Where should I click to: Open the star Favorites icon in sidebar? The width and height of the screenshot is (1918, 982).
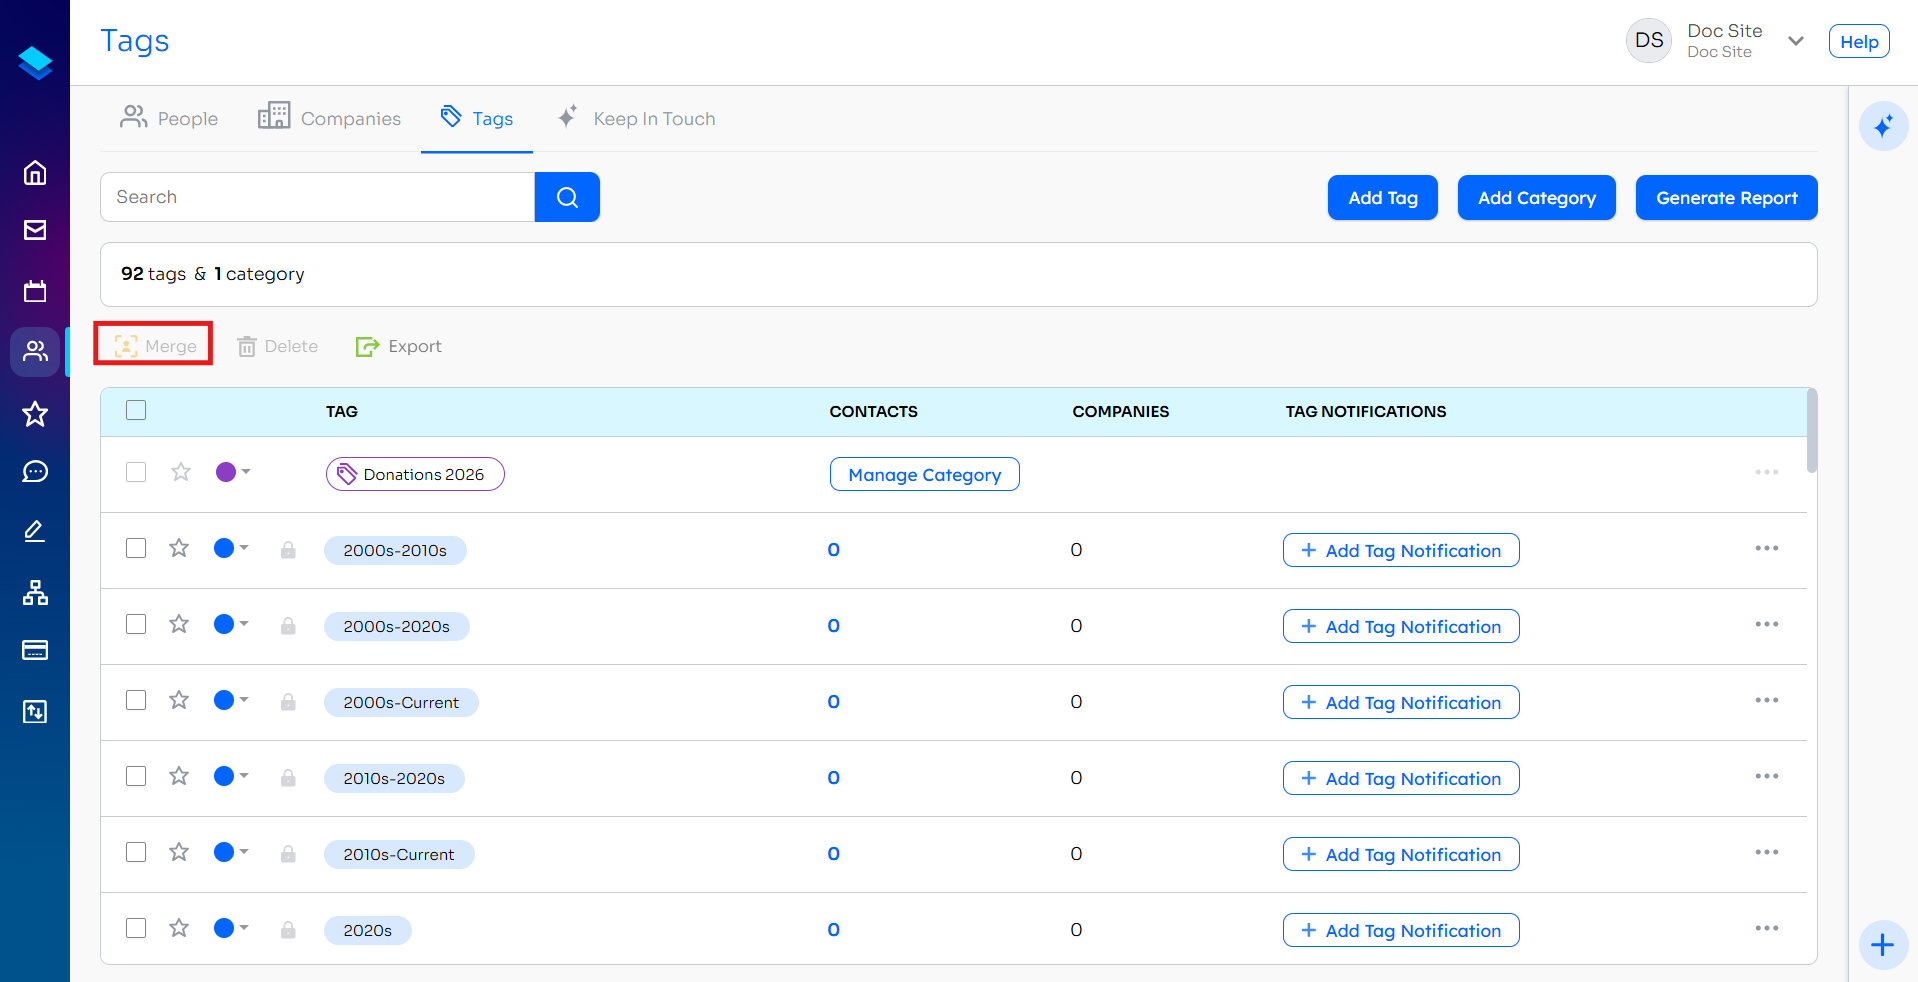pyautogui.click(x=35, y=413)
